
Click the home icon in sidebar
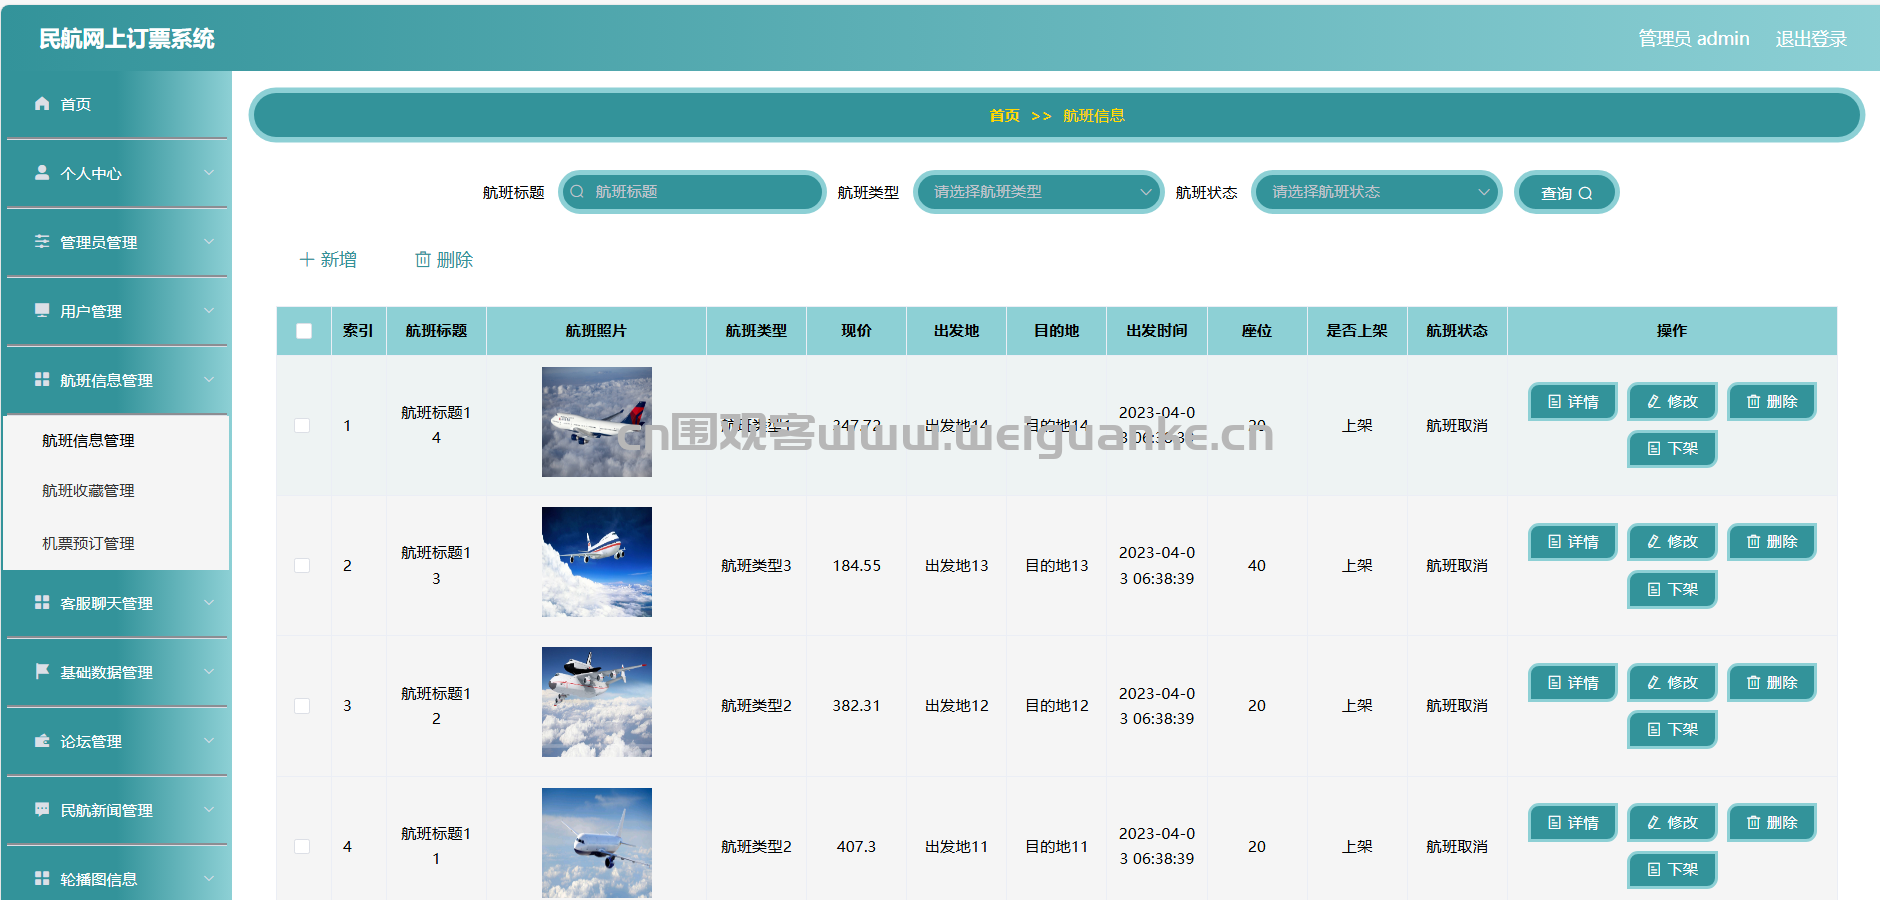pos(42,103)
